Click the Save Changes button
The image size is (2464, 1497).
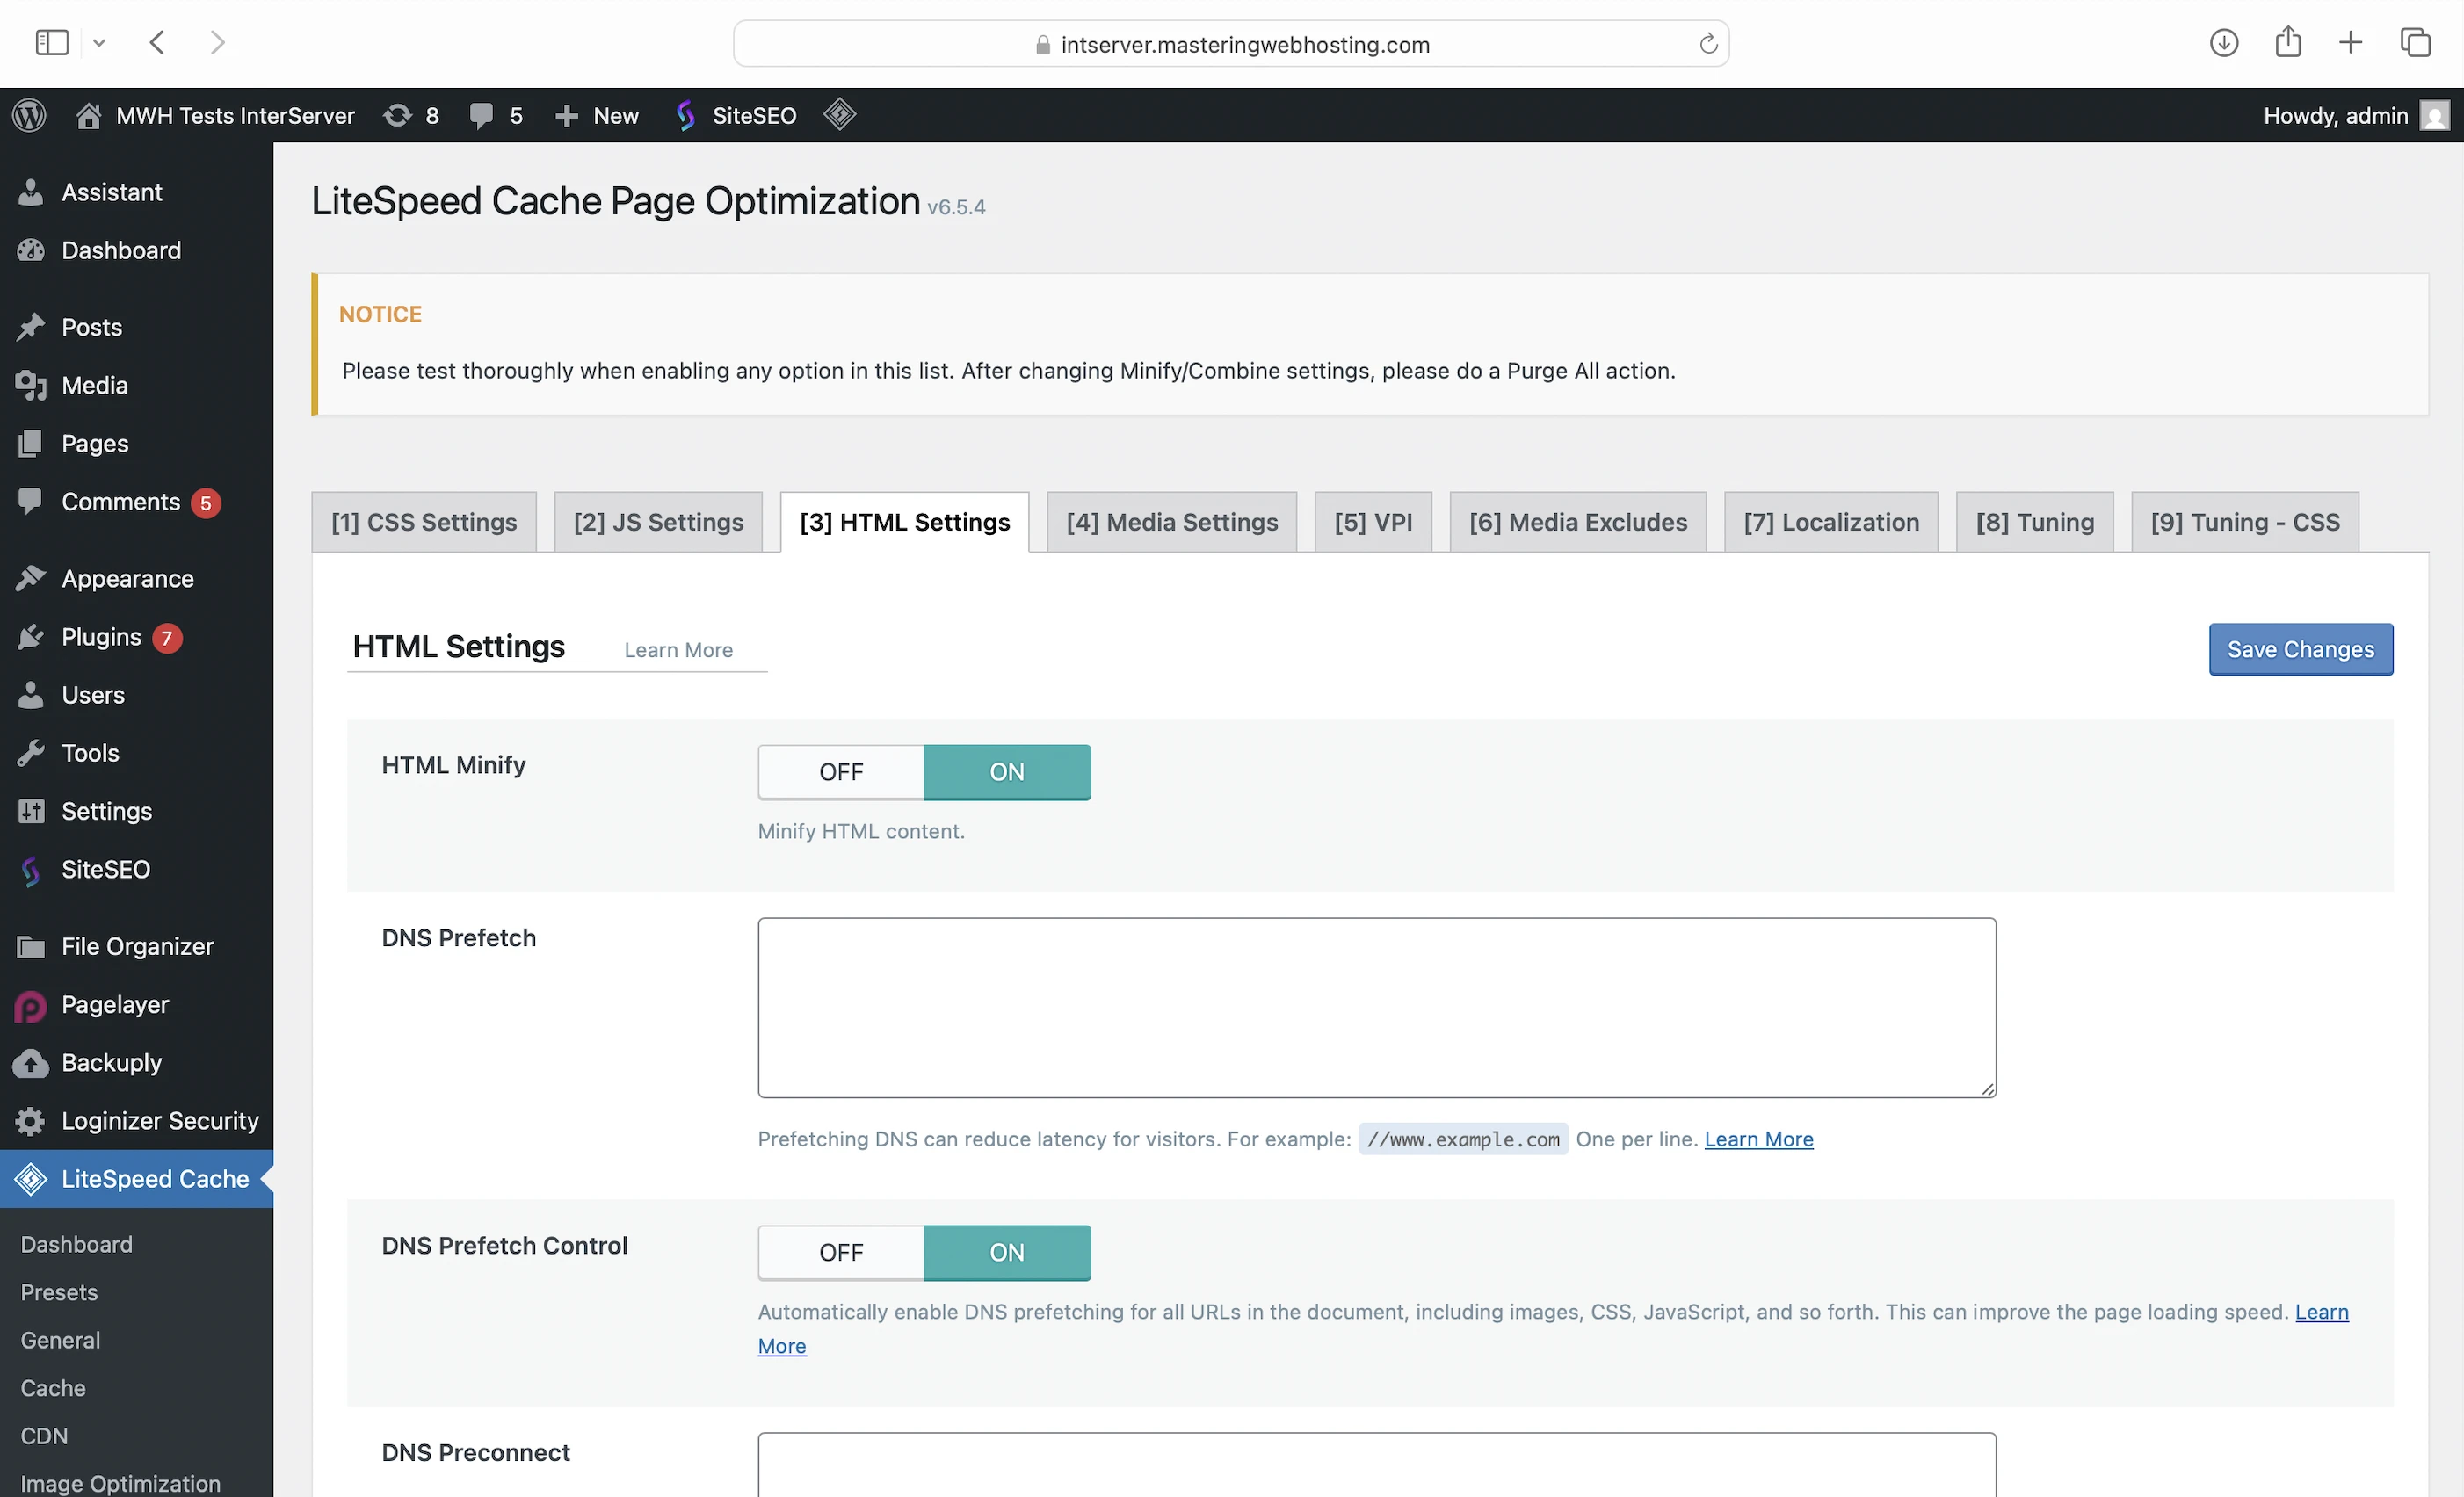[x=2300, y=649]
